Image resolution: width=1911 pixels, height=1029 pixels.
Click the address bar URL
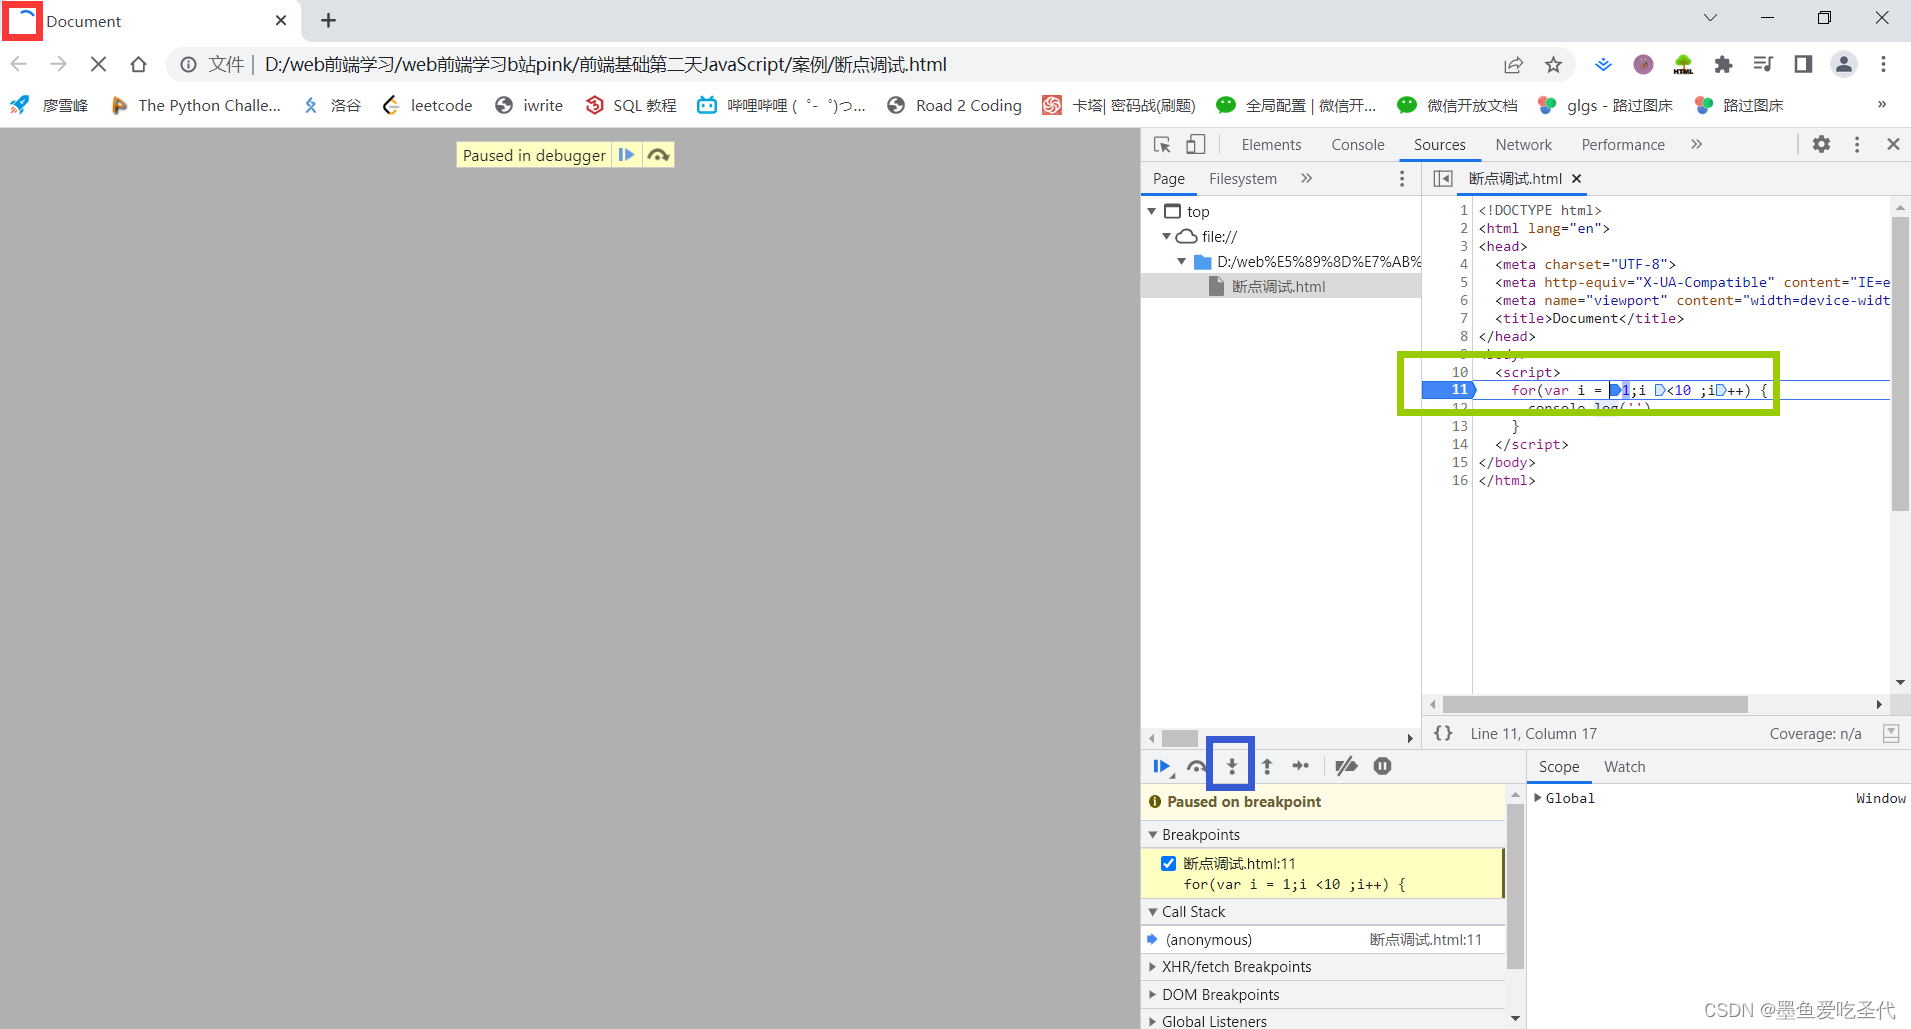606,64
